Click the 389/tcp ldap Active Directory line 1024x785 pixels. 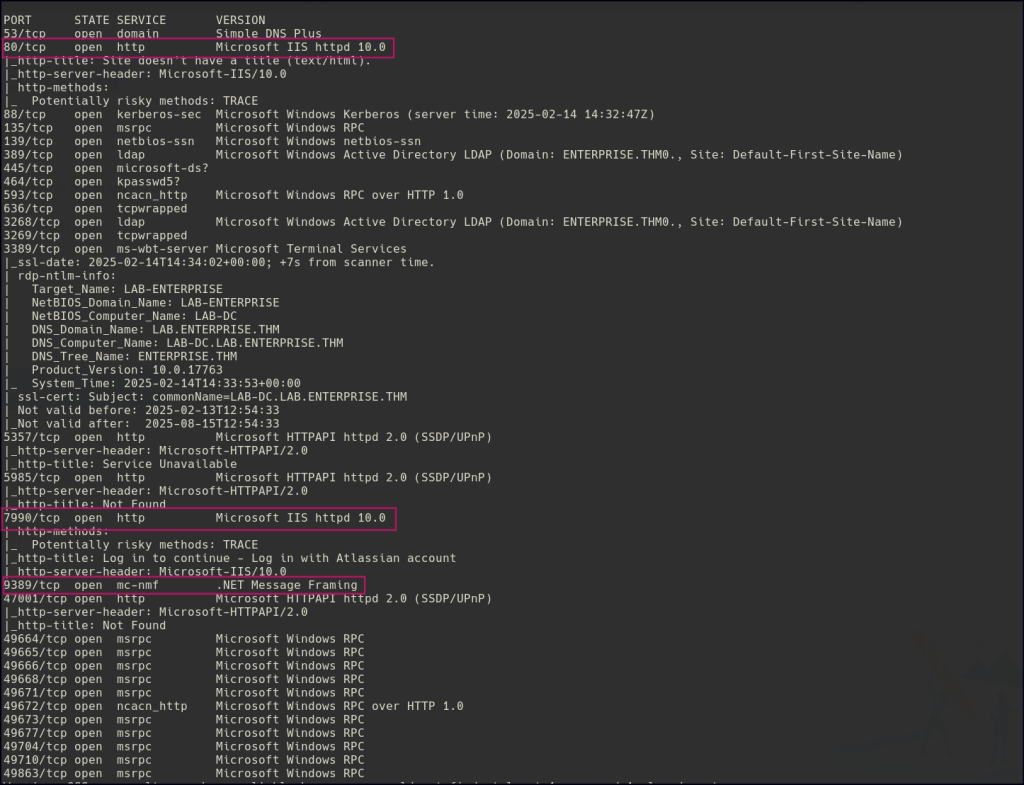pos(452,154)
